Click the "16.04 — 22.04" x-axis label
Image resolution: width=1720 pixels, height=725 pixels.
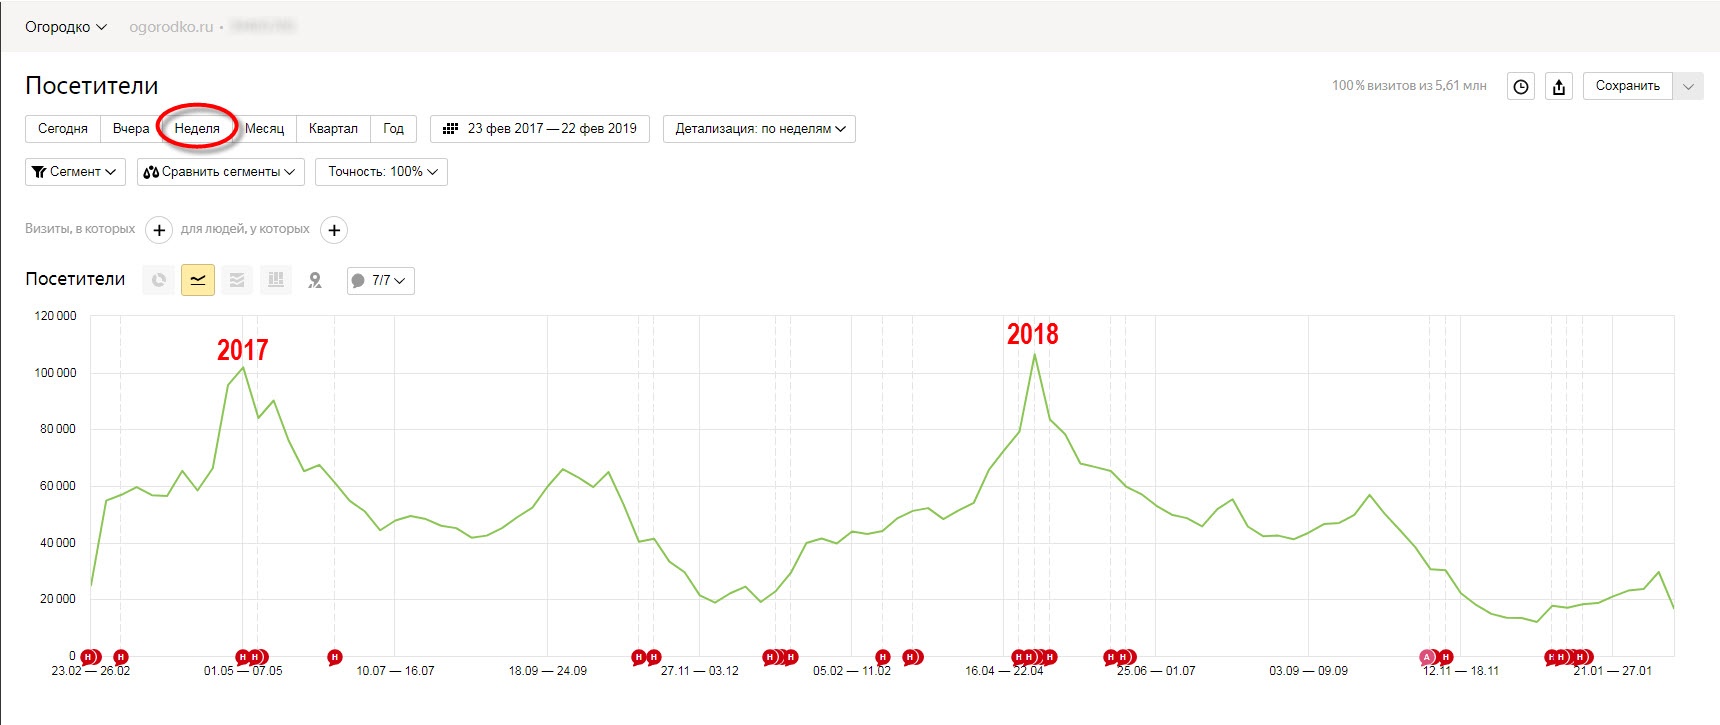(1004, 671)
